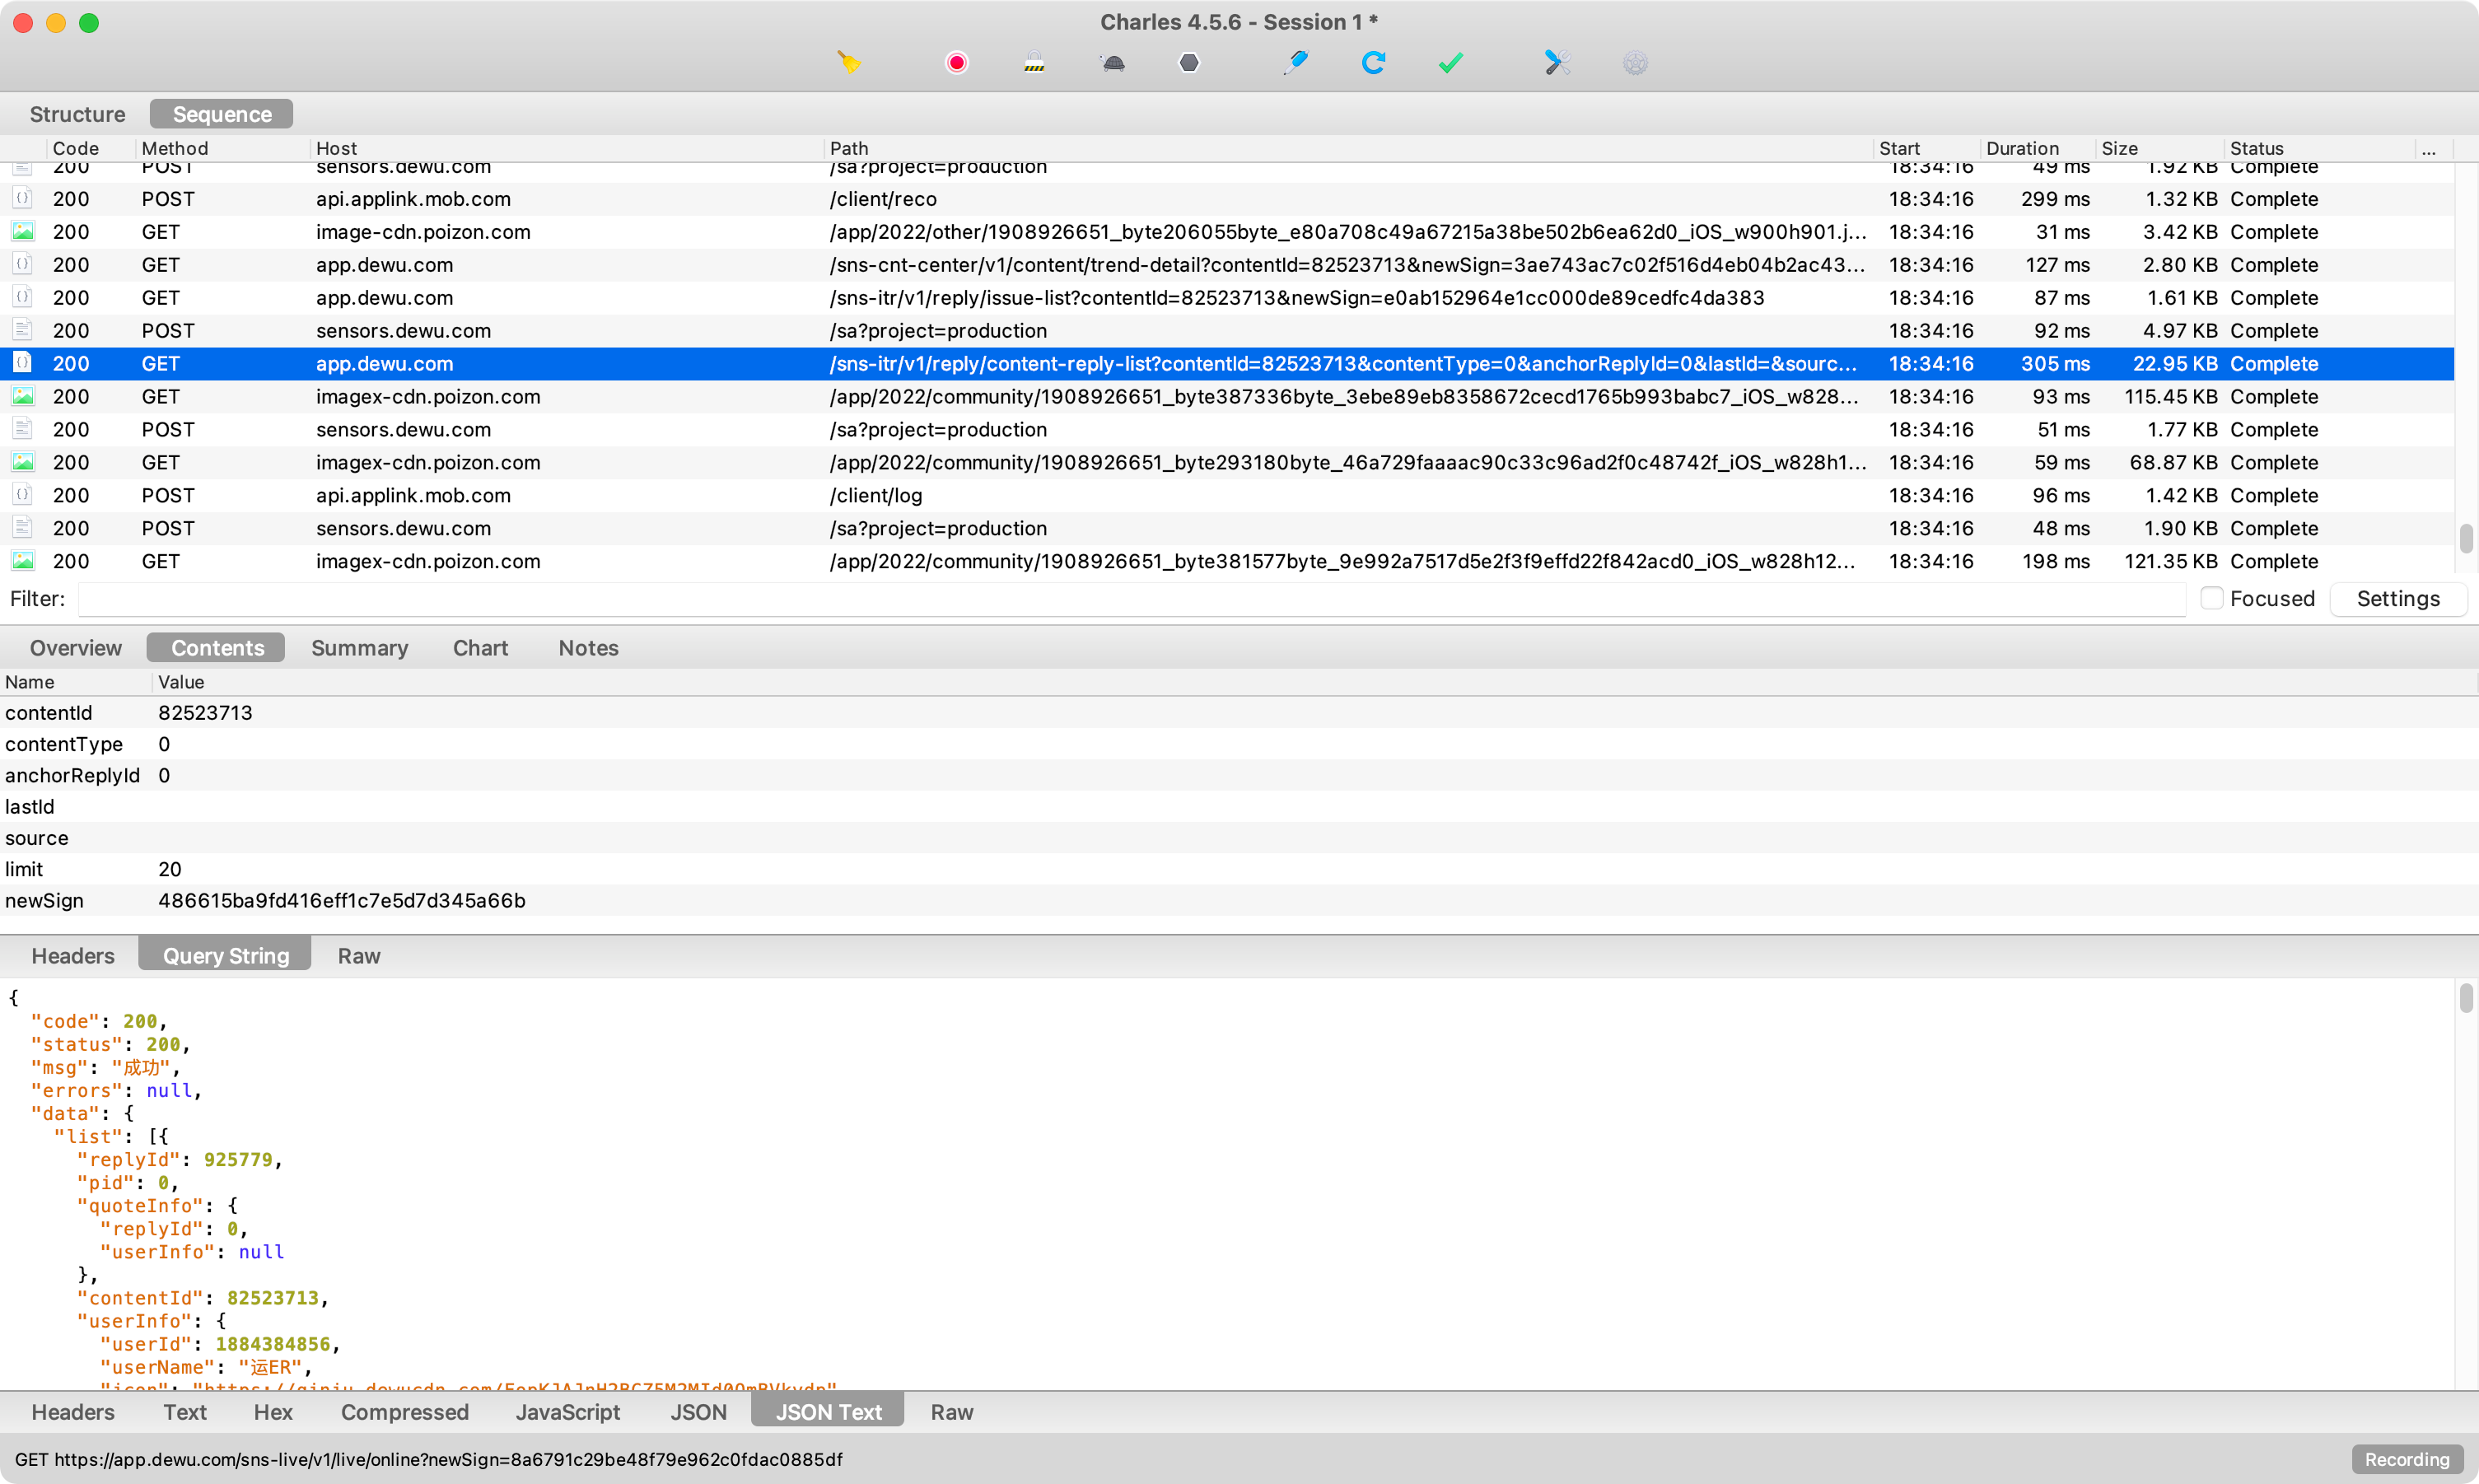
Task: Open the gear Settings icon in toolbar
Action: pos(1635,63)
